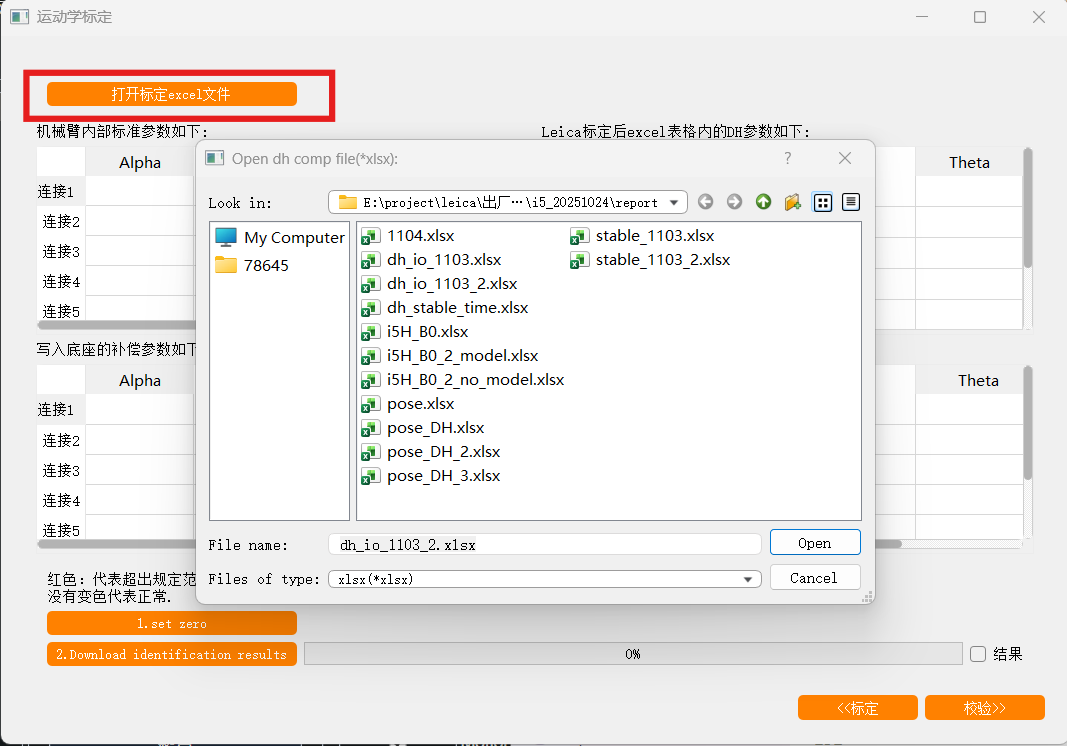Image resolution: width=1067 pixels, height=746 pixels.
Task: Open the 78645 folder shortcut
Action: (x=265, y=265)
